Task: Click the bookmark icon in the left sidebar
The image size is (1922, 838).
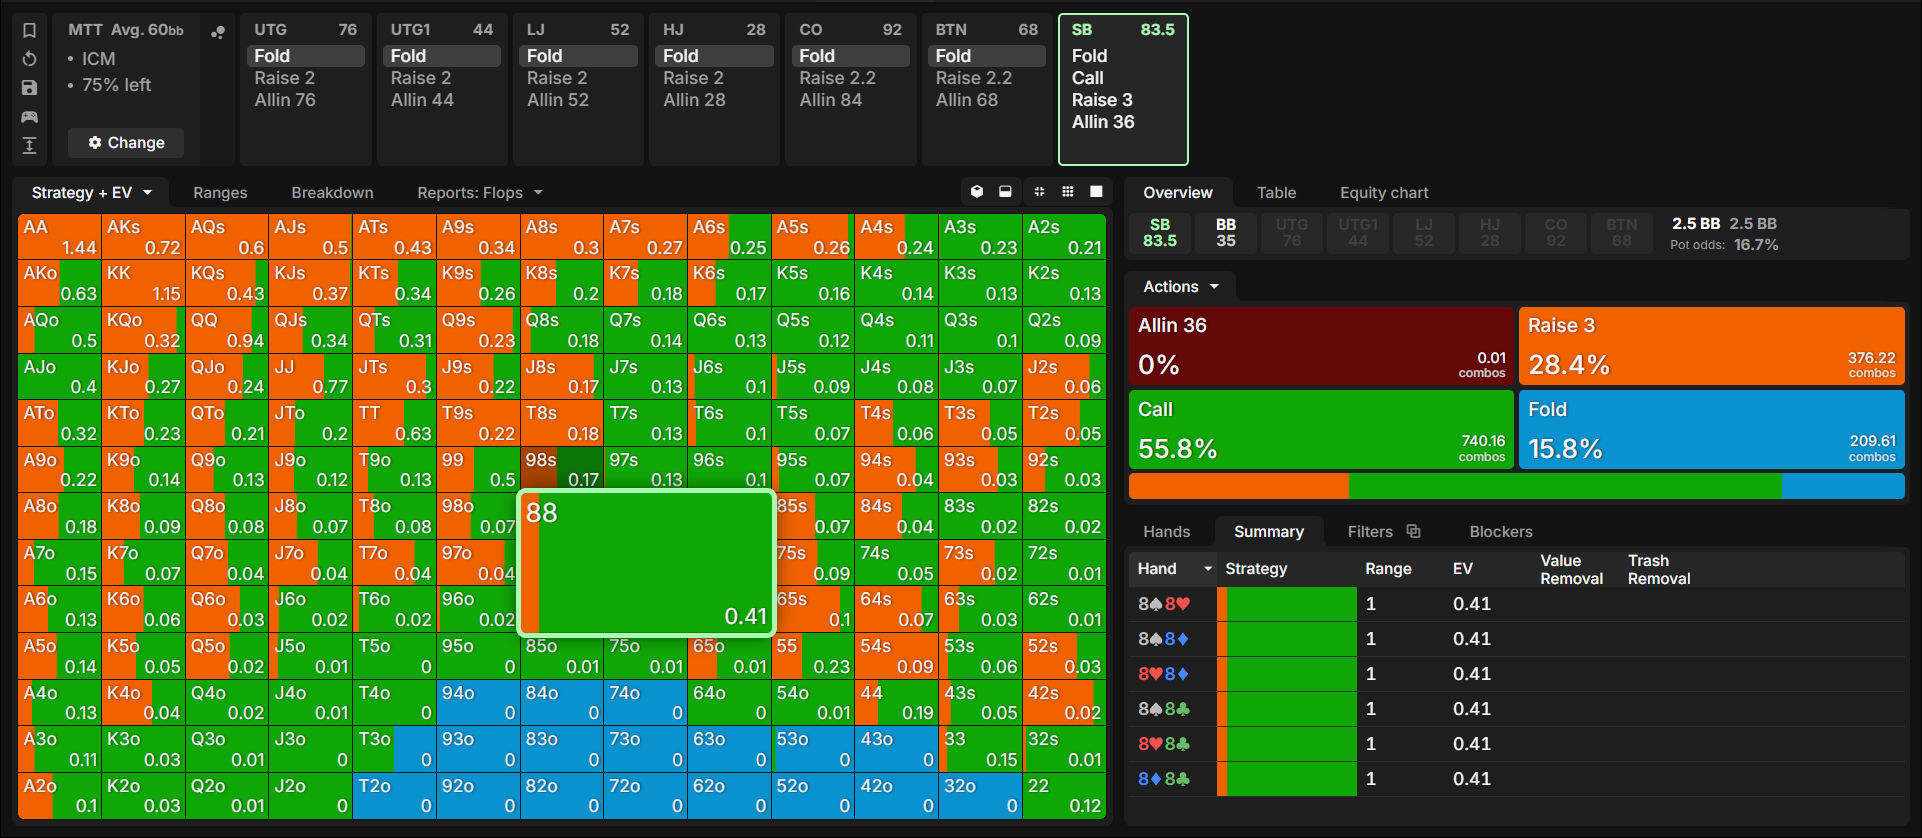Action: click(29, 30)
